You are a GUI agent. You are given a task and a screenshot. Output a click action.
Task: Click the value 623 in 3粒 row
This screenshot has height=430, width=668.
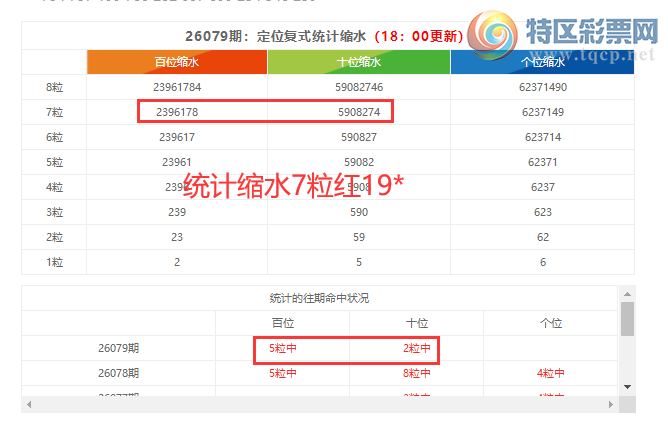click(543, 212)
